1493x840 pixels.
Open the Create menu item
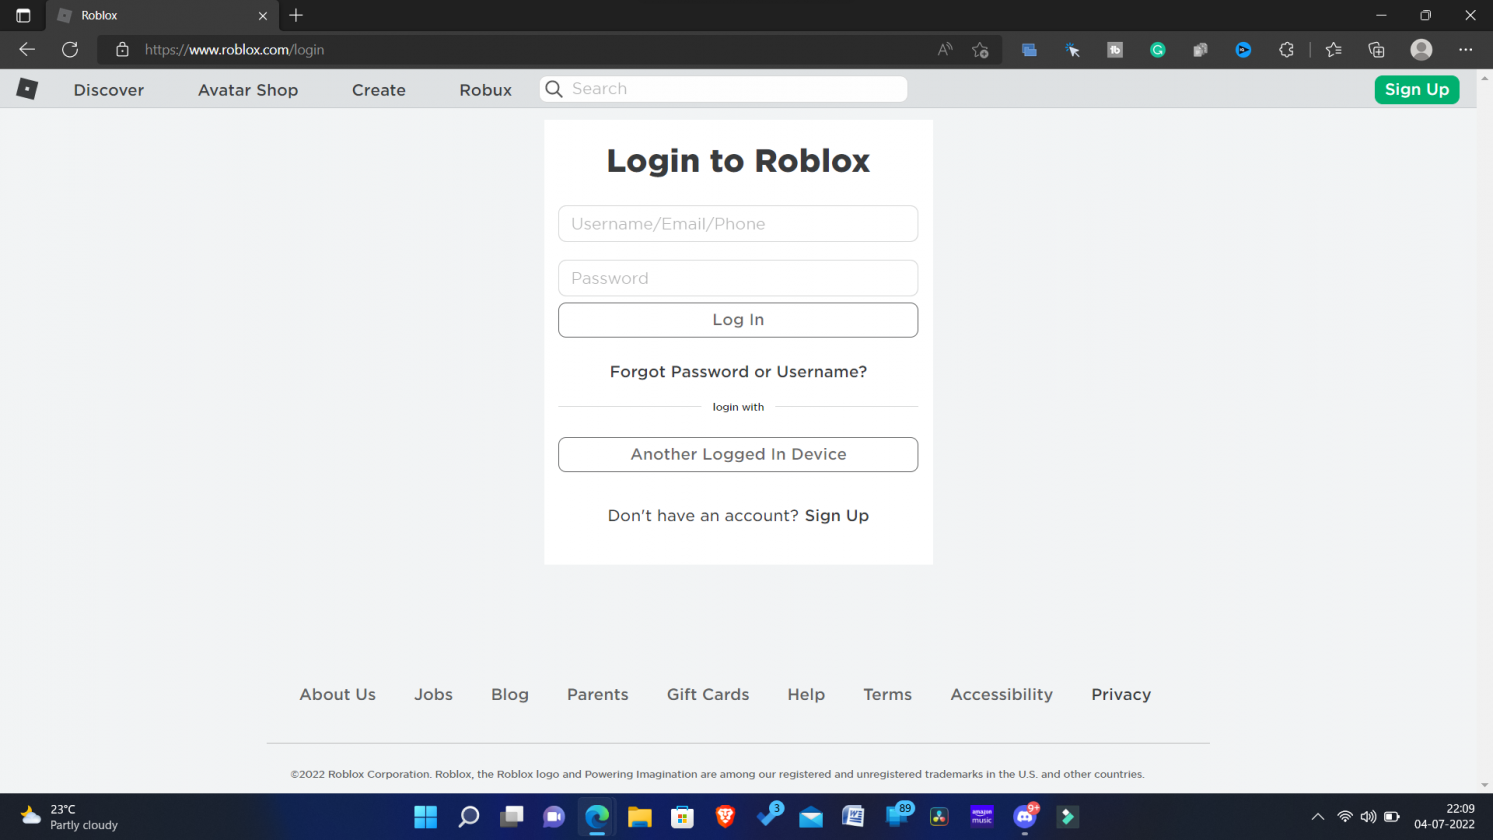[379, 90]
